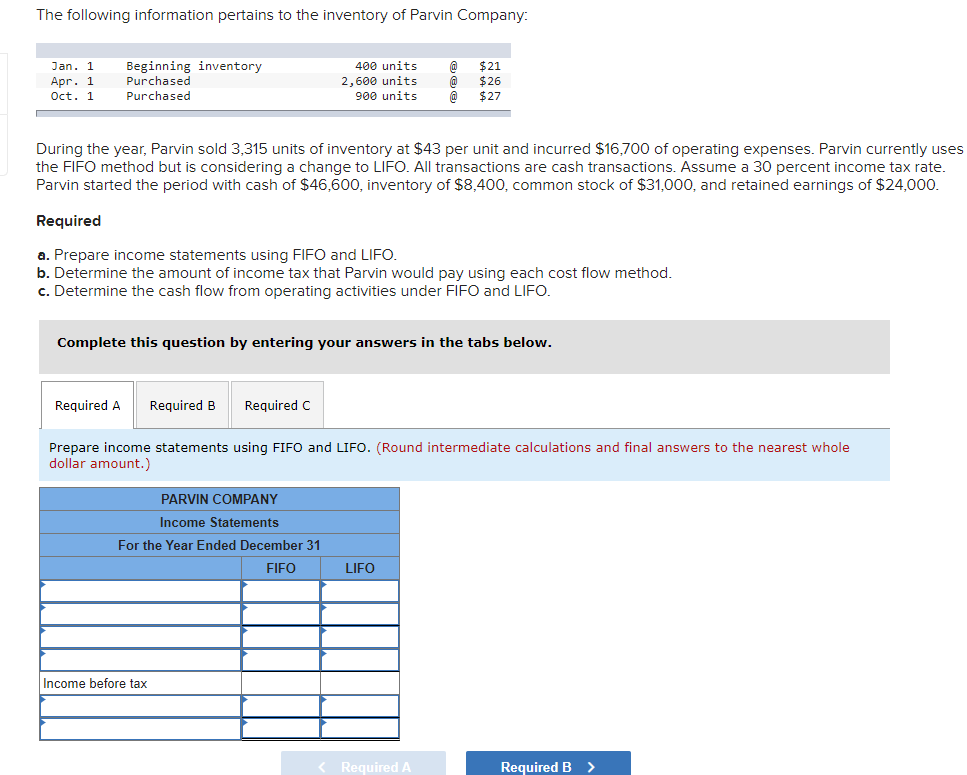
Task: Click the red rounding instruction text
Action: (449, 455)
